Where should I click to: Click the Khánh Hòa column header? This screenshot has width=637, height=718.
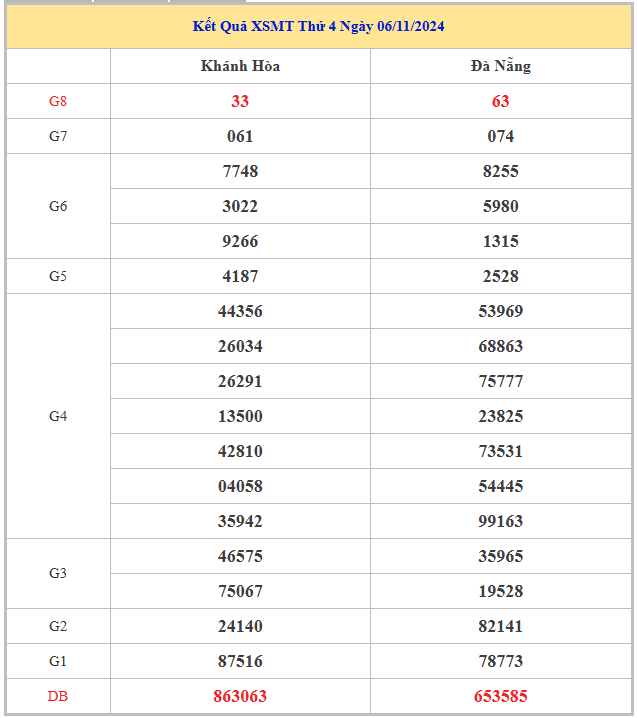[x=240, y=66]
